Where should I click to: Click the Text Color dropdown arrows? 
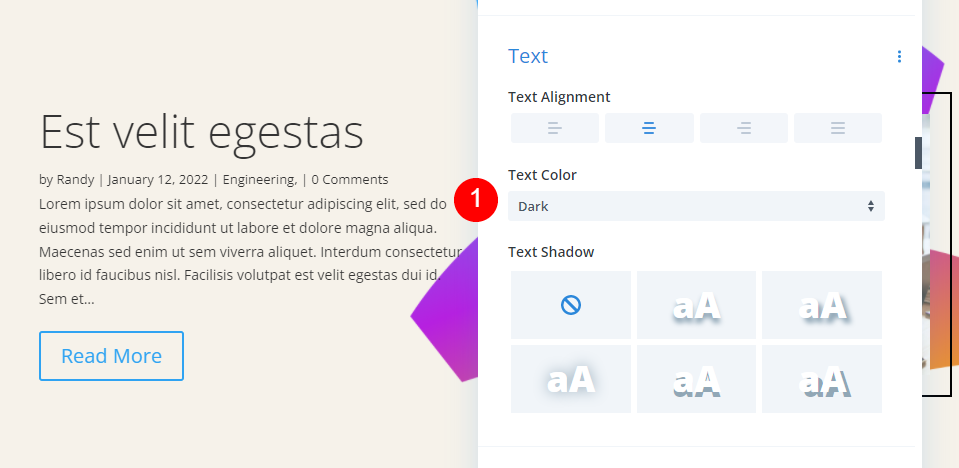pos(871,206)
